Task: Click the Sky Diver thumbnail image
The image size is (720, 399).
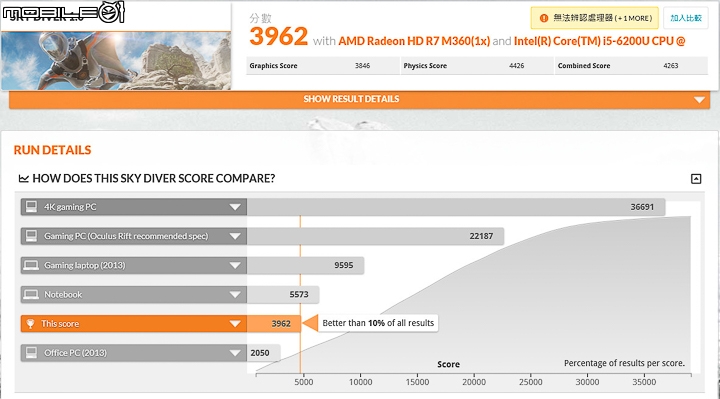Action: coord(116,61)
